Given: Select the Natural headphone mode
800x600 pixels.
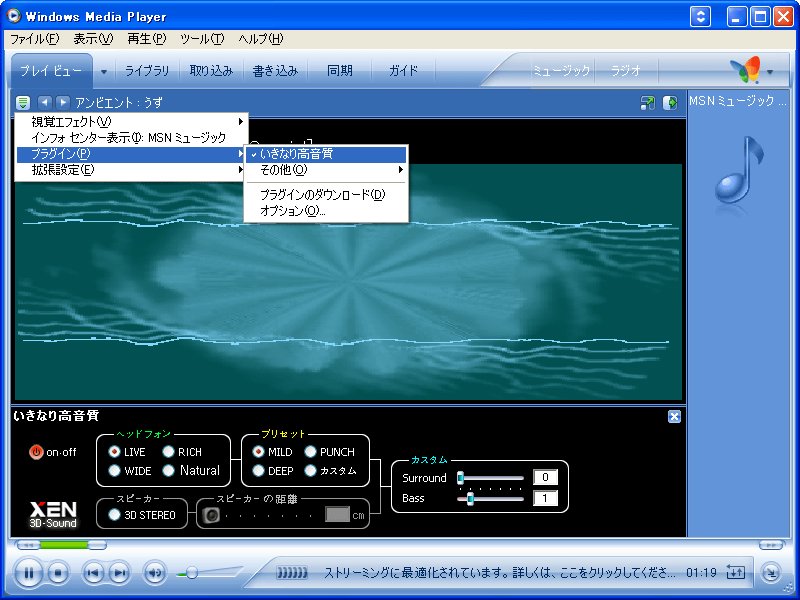Looking at the screenshot, I should (168, 470).
